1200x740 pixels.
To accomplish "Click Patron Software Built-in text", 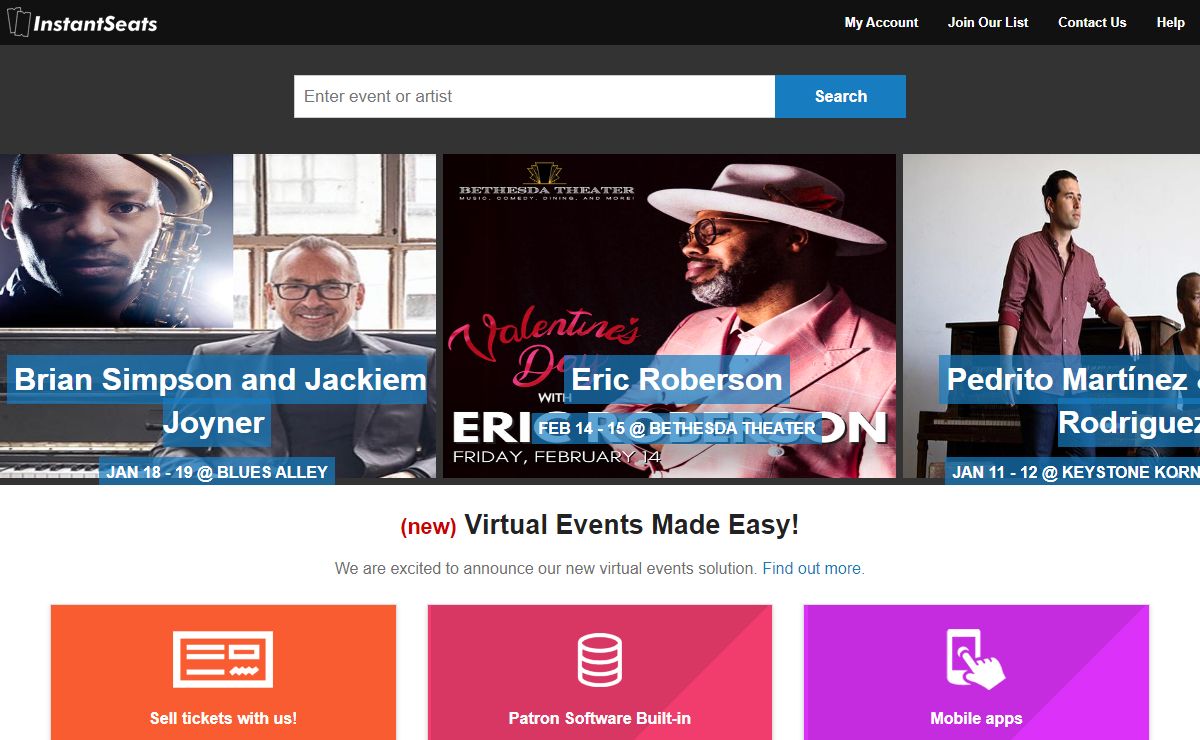I will 600,718.
